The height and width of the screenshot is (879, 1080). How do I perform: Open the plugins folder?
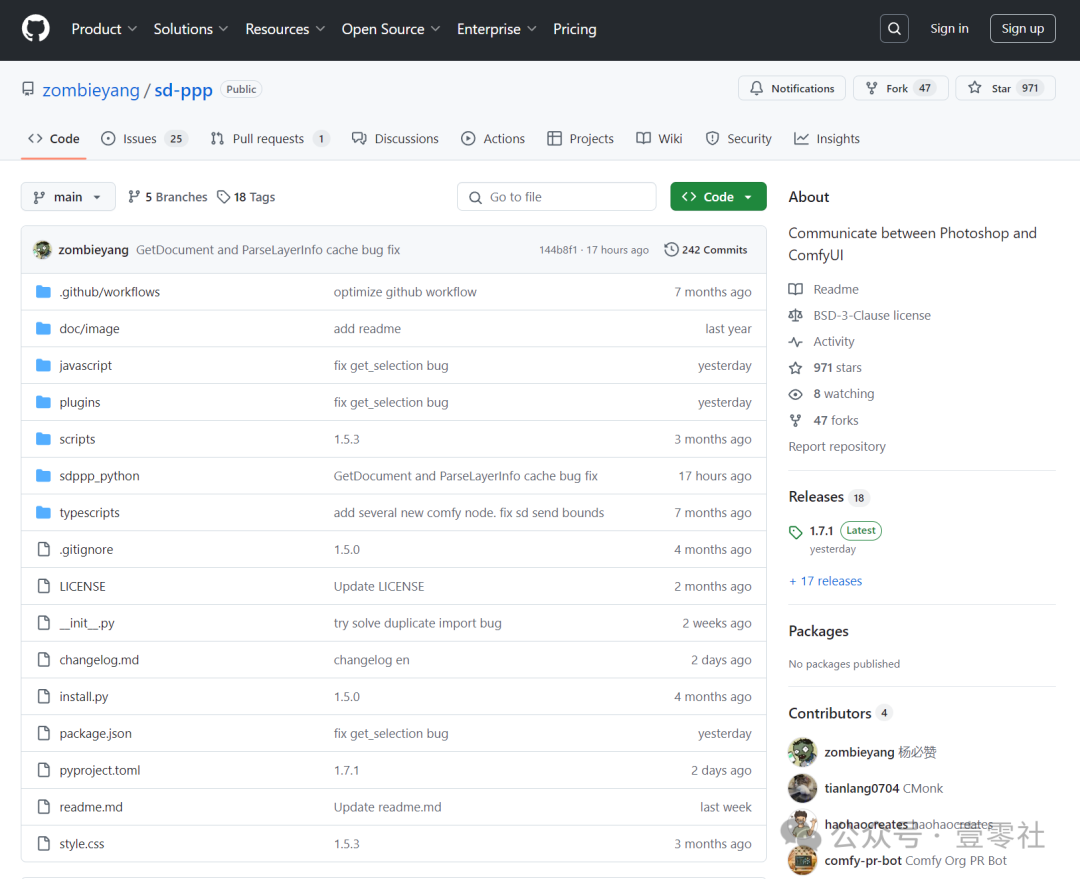[80, 402]
